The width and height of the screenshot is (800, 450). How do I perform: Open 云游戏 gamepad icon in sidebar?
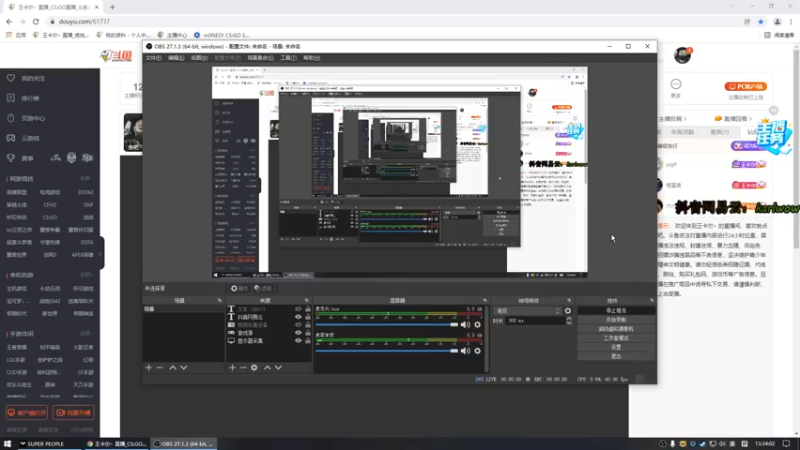[x=11, y=138]
